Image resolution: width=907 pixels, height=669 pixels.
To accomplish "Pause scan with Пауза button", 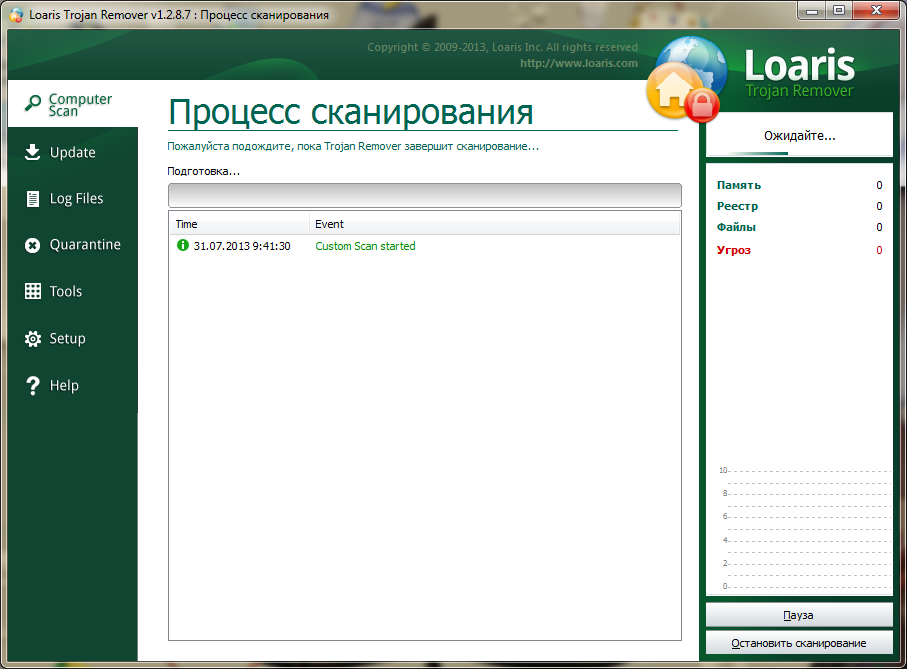I will 799,615.
